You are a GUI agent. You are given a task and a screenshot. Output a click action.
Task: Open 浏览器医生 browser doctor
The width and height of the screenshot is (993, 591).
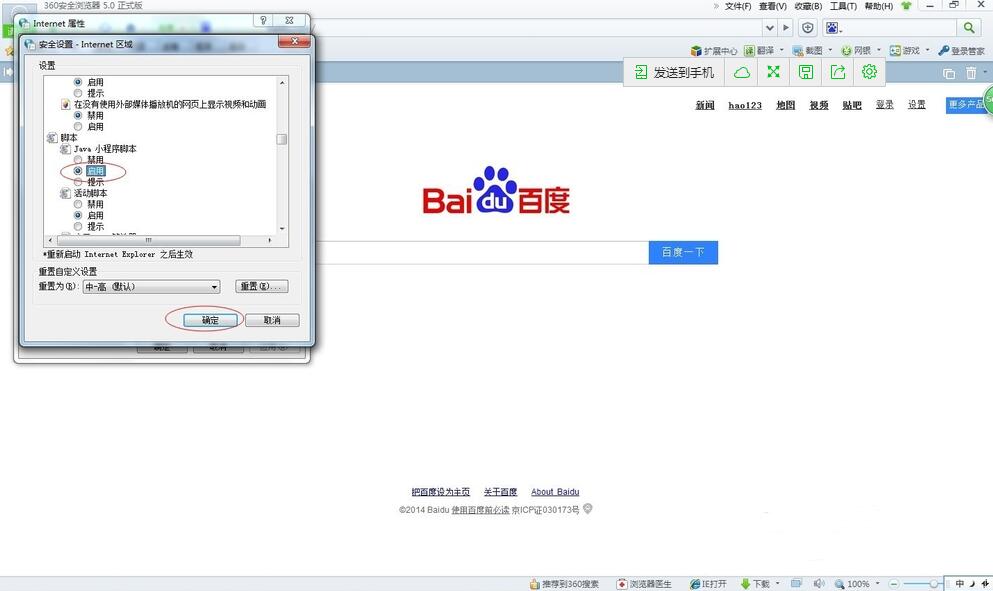click(x=644, y=584)
